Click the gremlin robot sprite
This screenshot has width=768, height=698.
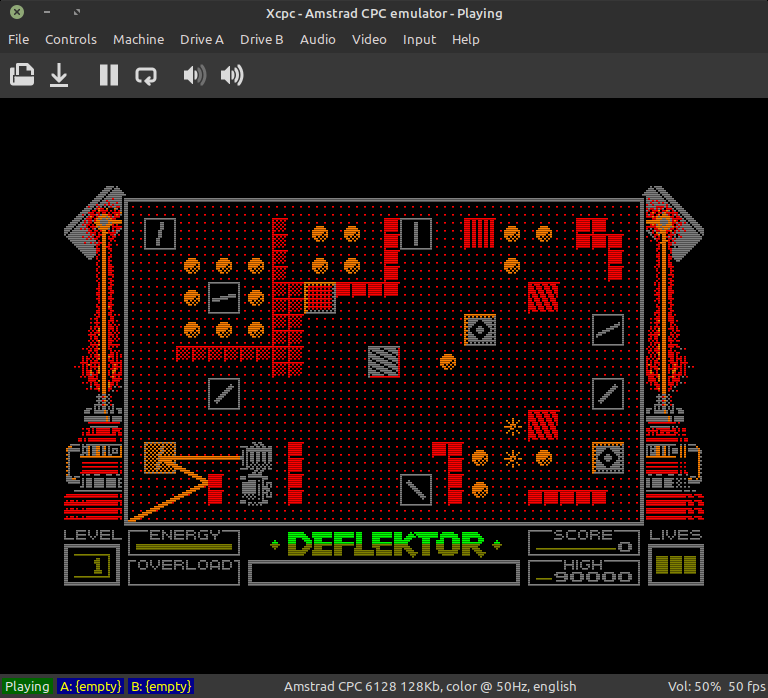[256, 473]
